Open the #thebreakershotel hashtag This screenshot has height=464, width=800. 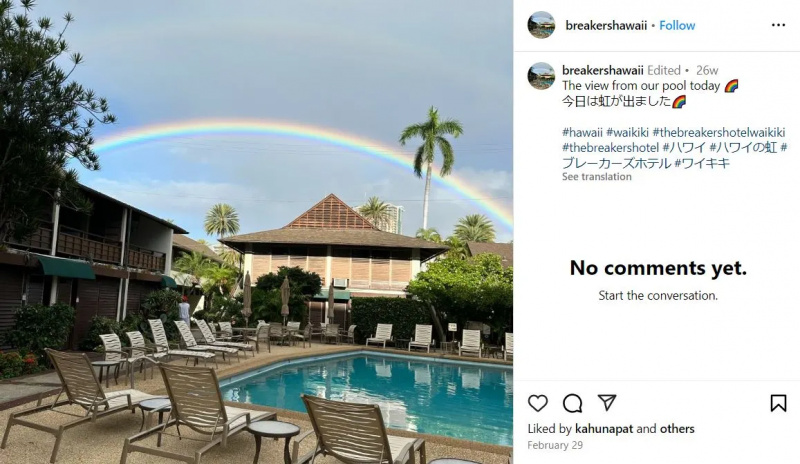tap(610, 148)
